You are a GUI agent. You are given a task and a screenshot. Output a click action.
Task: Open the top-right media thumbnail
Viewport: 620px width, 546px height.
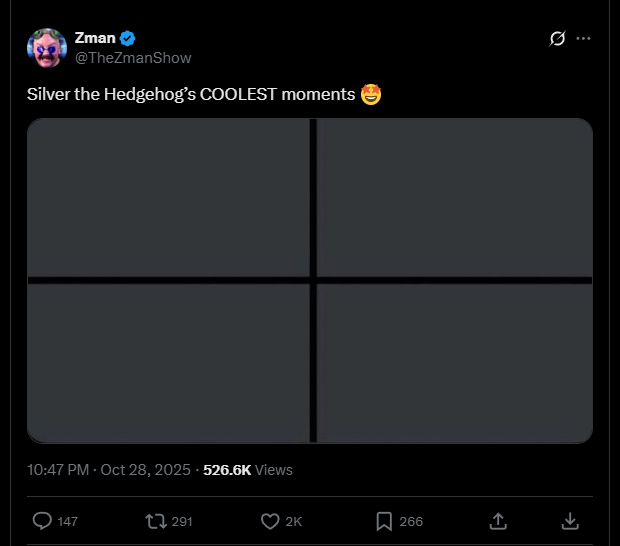click(454, 196)
